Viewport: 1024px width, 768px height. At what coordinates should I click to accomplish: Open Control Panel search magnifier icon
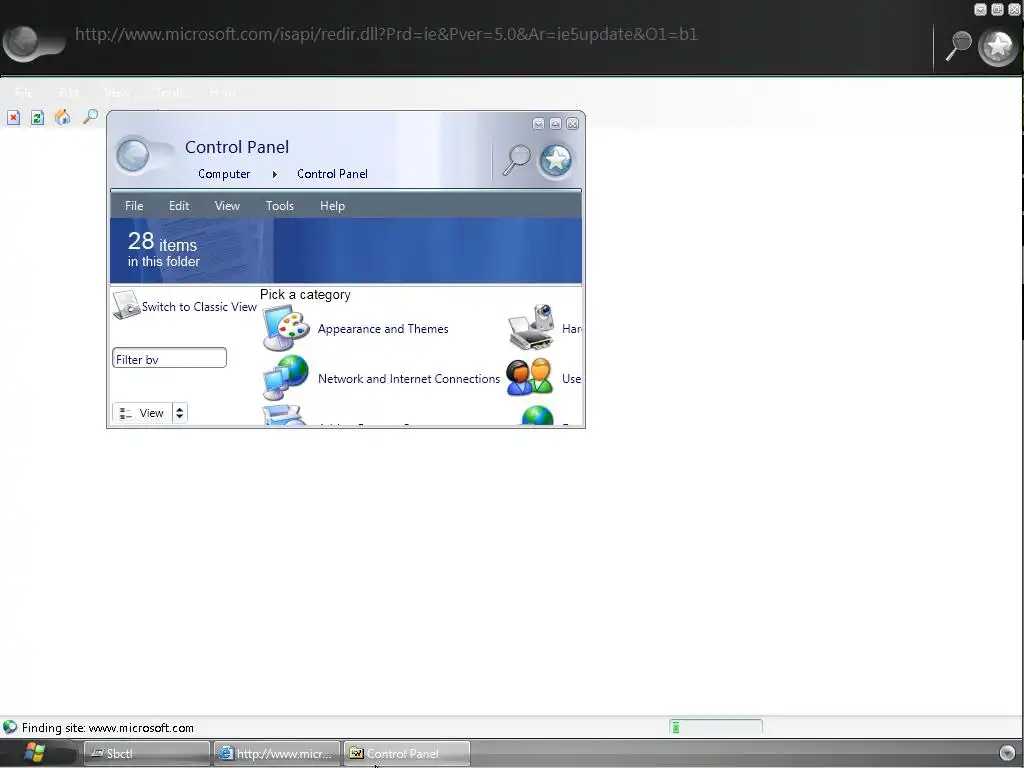tap(517, 160)
